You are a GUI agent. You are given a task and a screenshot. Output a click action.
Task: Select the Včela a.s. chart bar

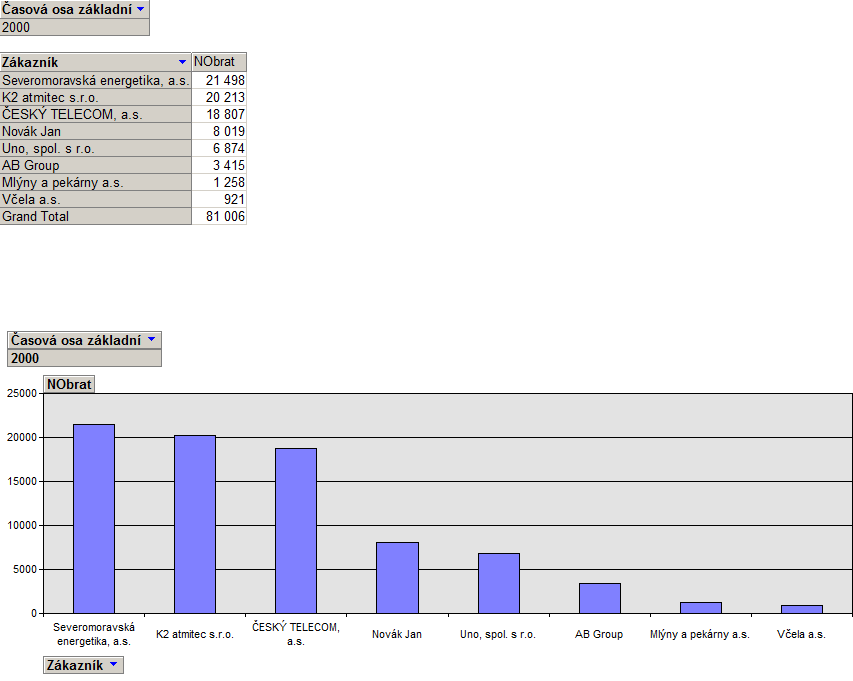click(x=802, y=609)
